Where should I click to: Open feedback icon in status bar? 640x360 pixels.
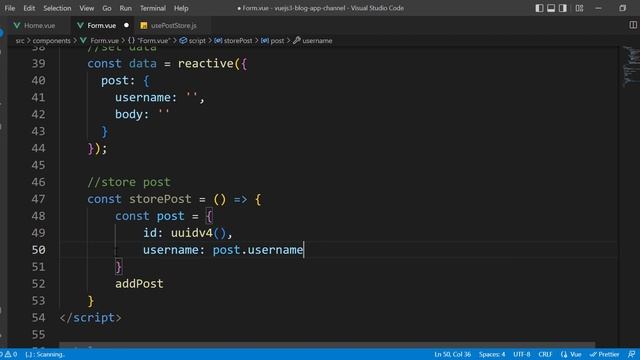(x=631, y=354)
